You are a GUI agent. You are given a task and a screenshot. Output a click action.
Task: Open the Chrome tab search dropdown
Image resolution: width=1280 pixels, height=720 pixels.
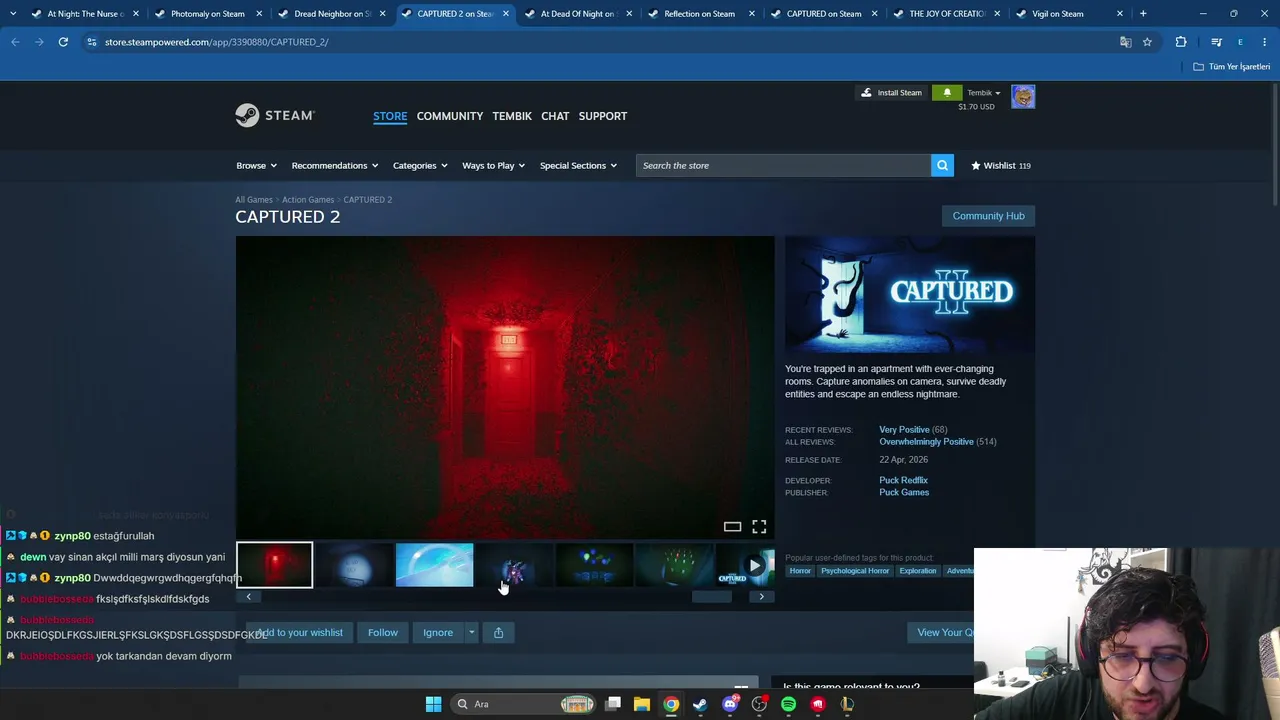[13, 14]
